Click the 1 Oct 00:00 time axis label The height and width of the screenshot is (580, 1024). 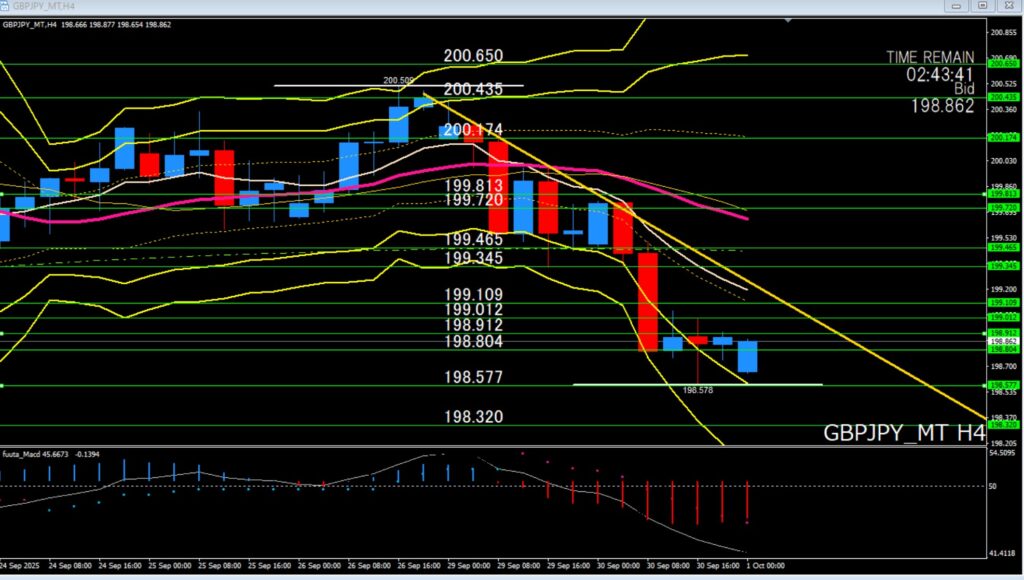coord(766,565)
